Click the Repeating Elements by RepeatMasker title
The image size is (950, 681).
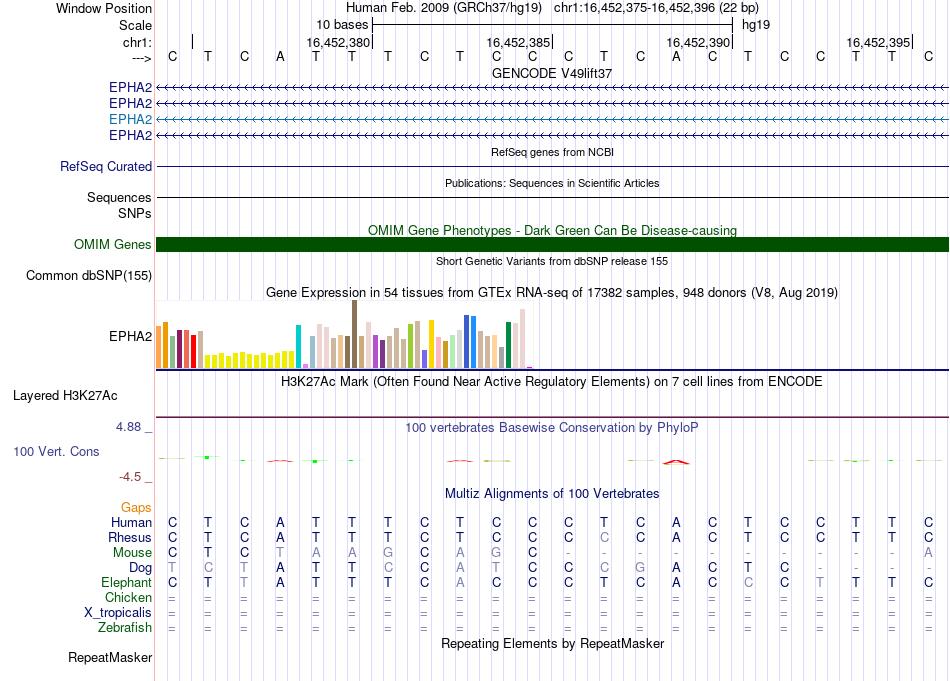coord(552,644)
